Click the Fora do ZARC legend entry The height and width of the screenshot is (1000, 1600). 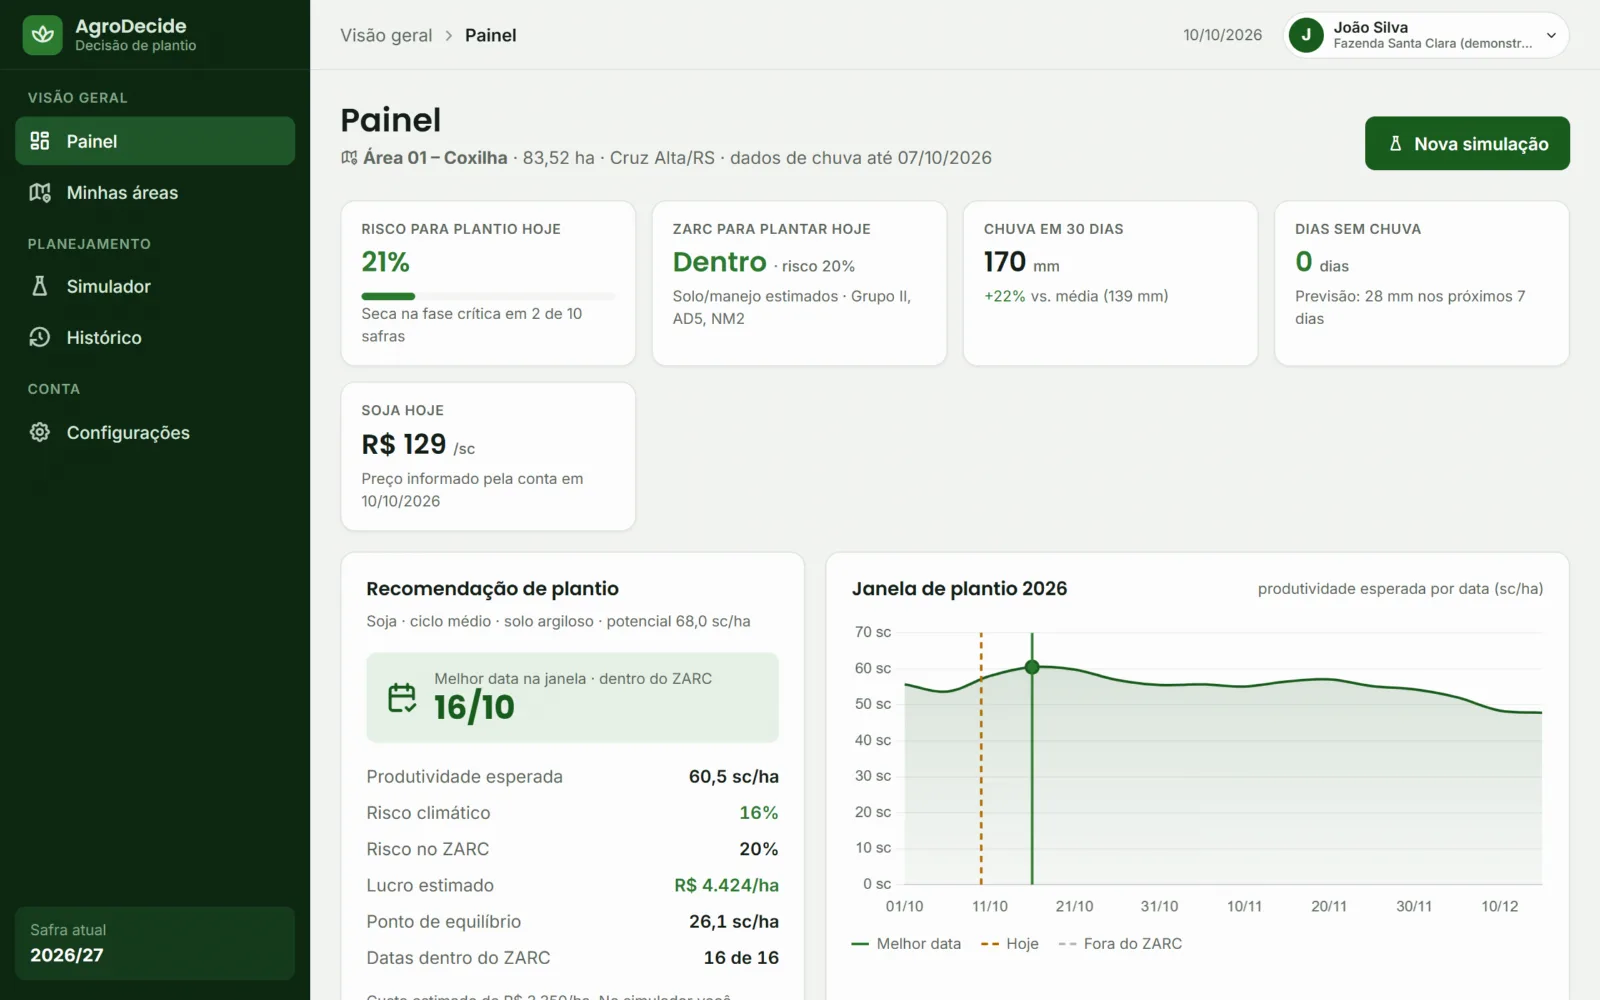(1120, 943)
